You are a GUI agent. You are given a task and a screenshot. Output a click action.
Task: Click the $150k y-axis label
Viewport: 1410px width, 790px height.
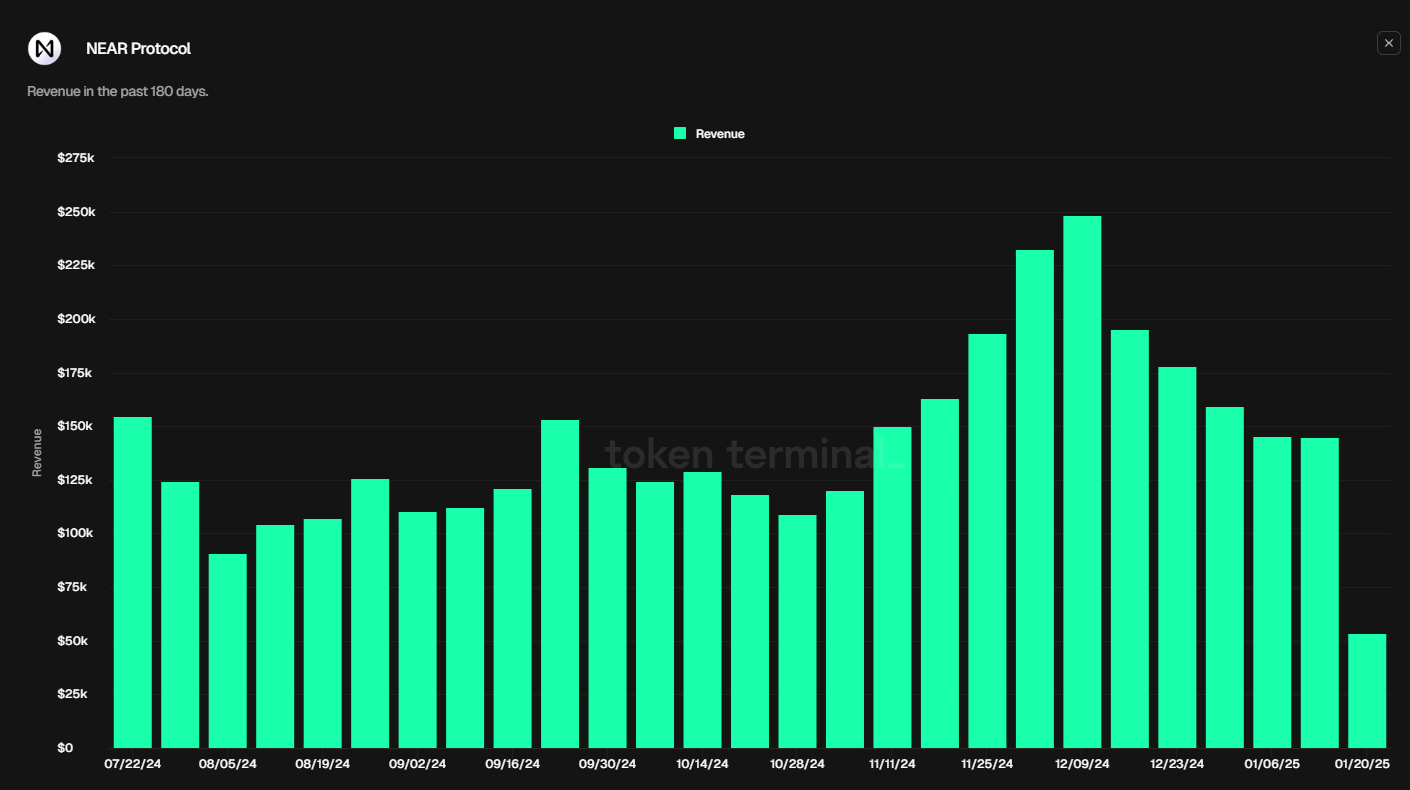(x=76, y=426)
